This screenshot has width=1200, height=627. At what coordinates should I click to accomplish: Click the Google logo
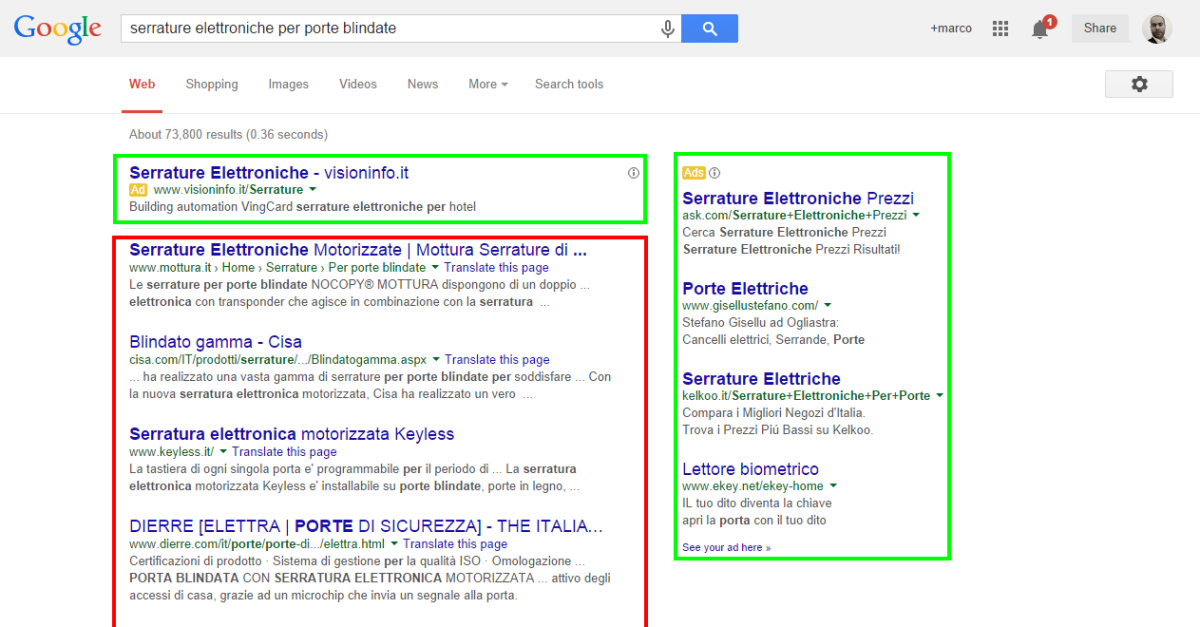(58, 29)
